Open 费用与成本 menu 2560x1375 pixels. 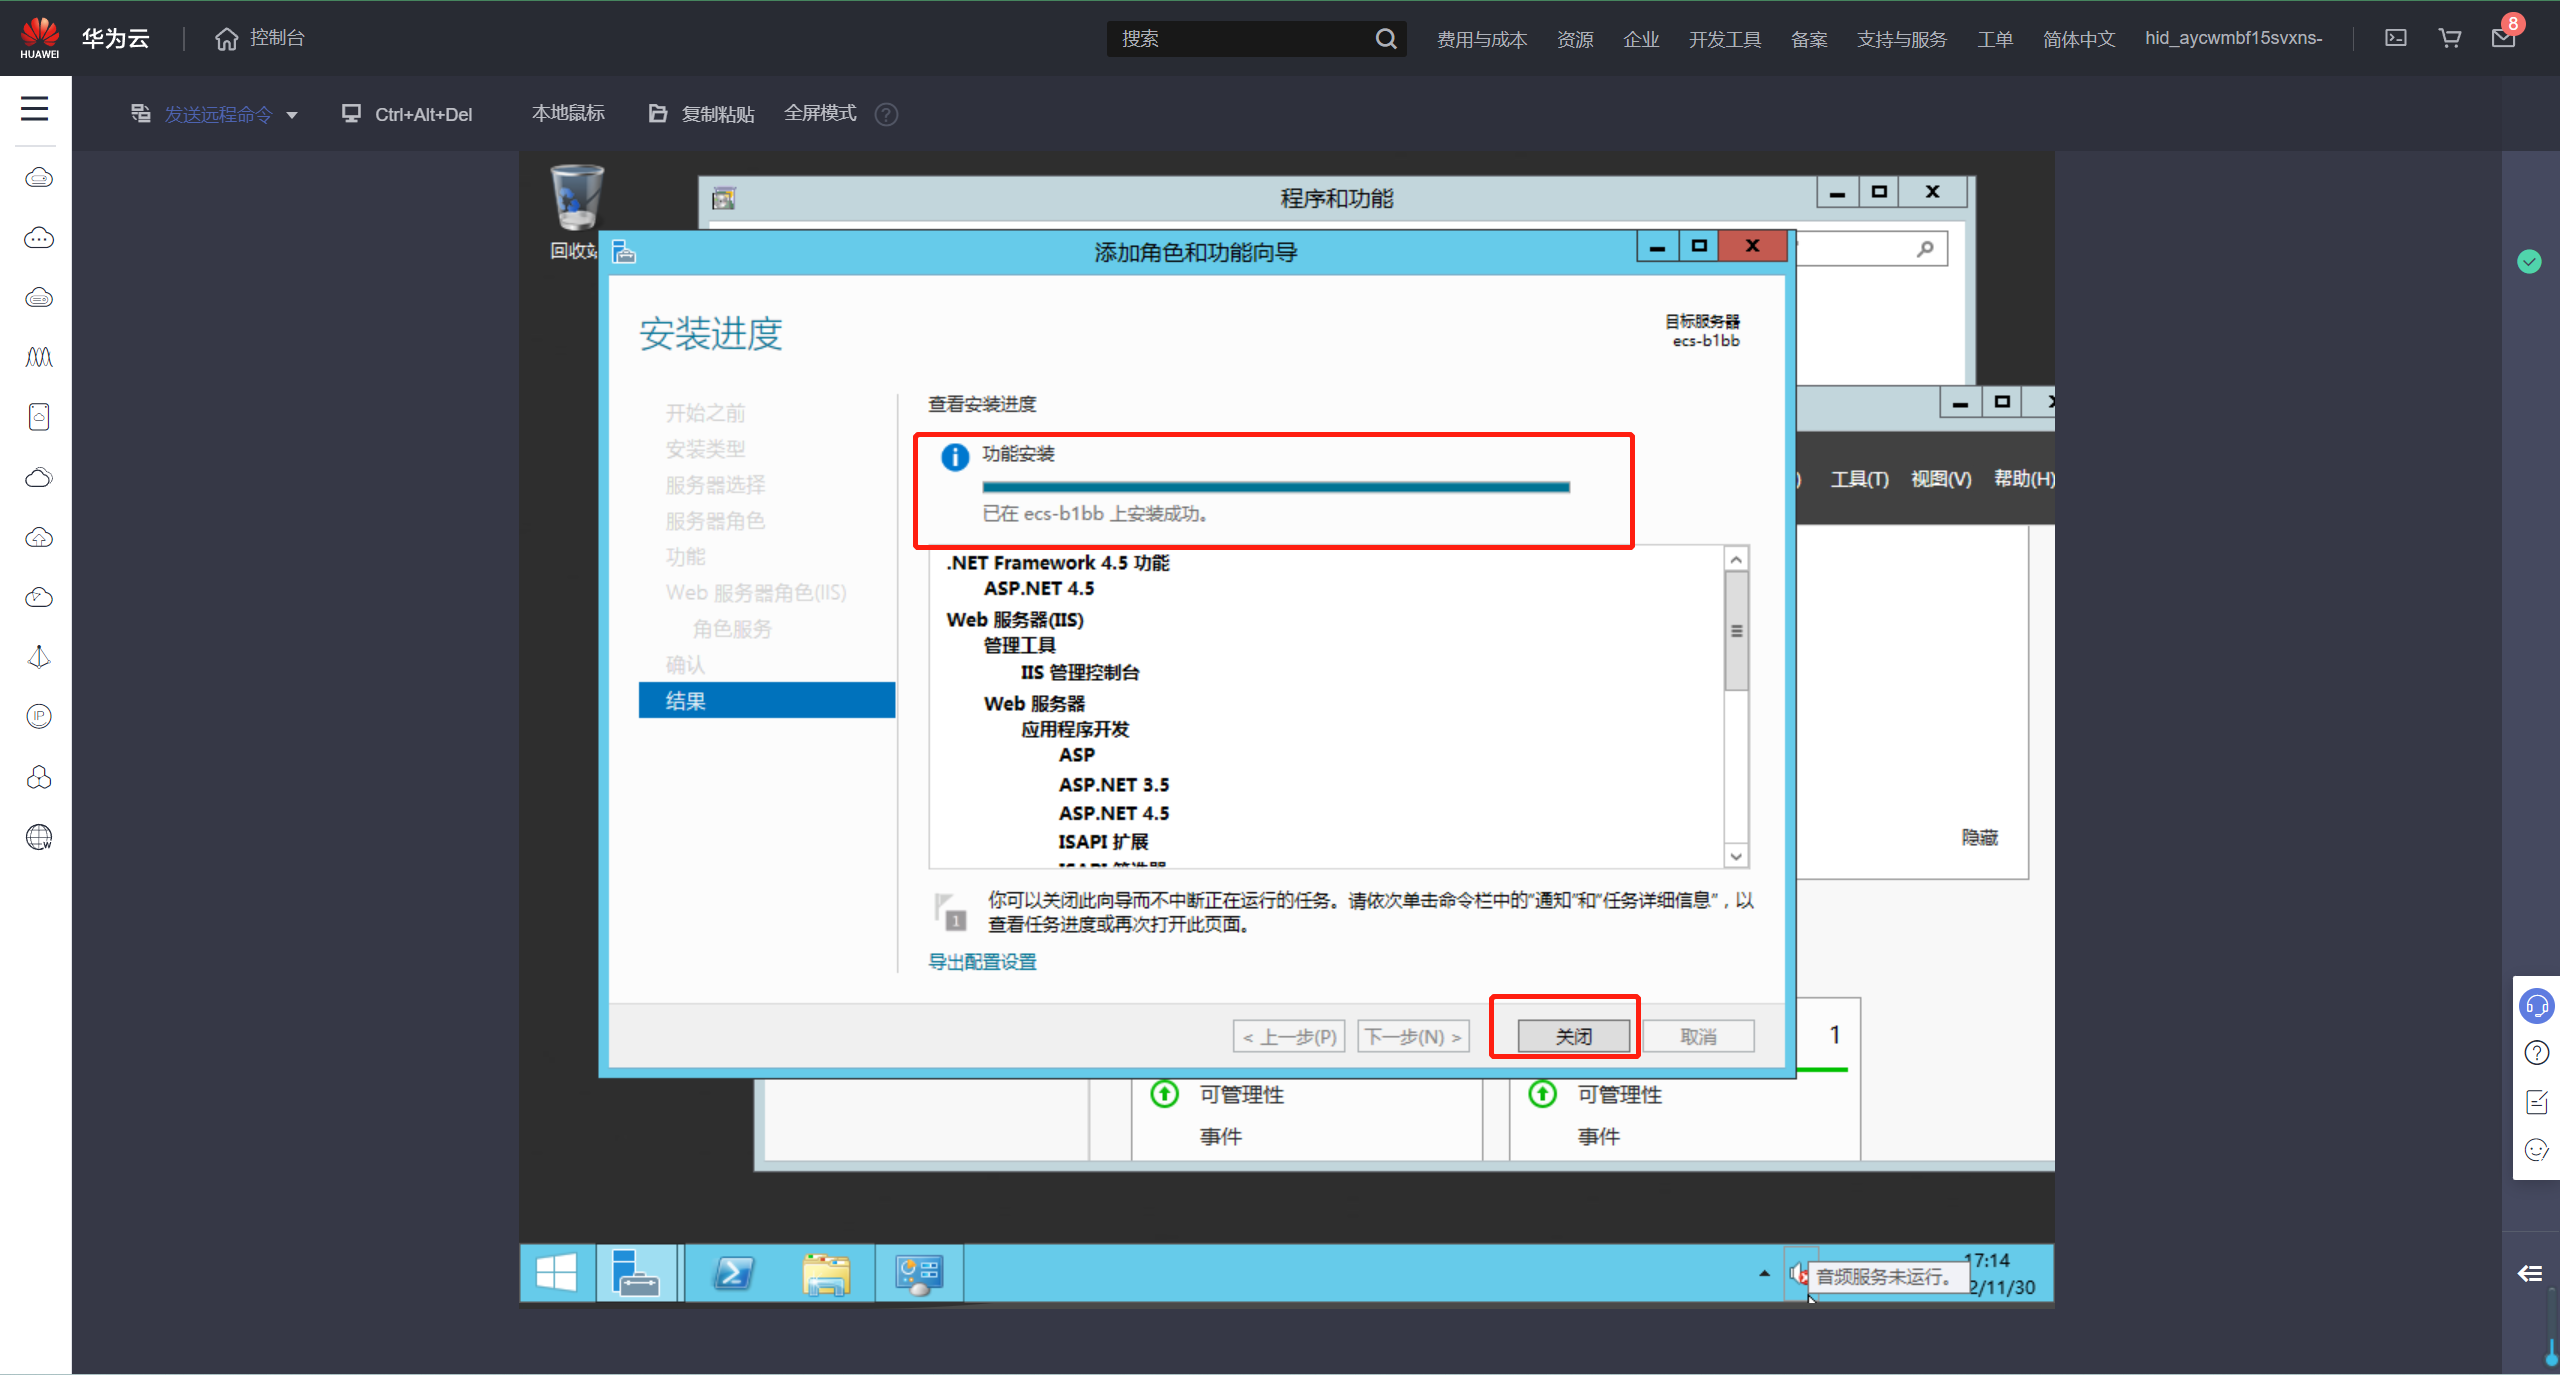coord(1482,39)
